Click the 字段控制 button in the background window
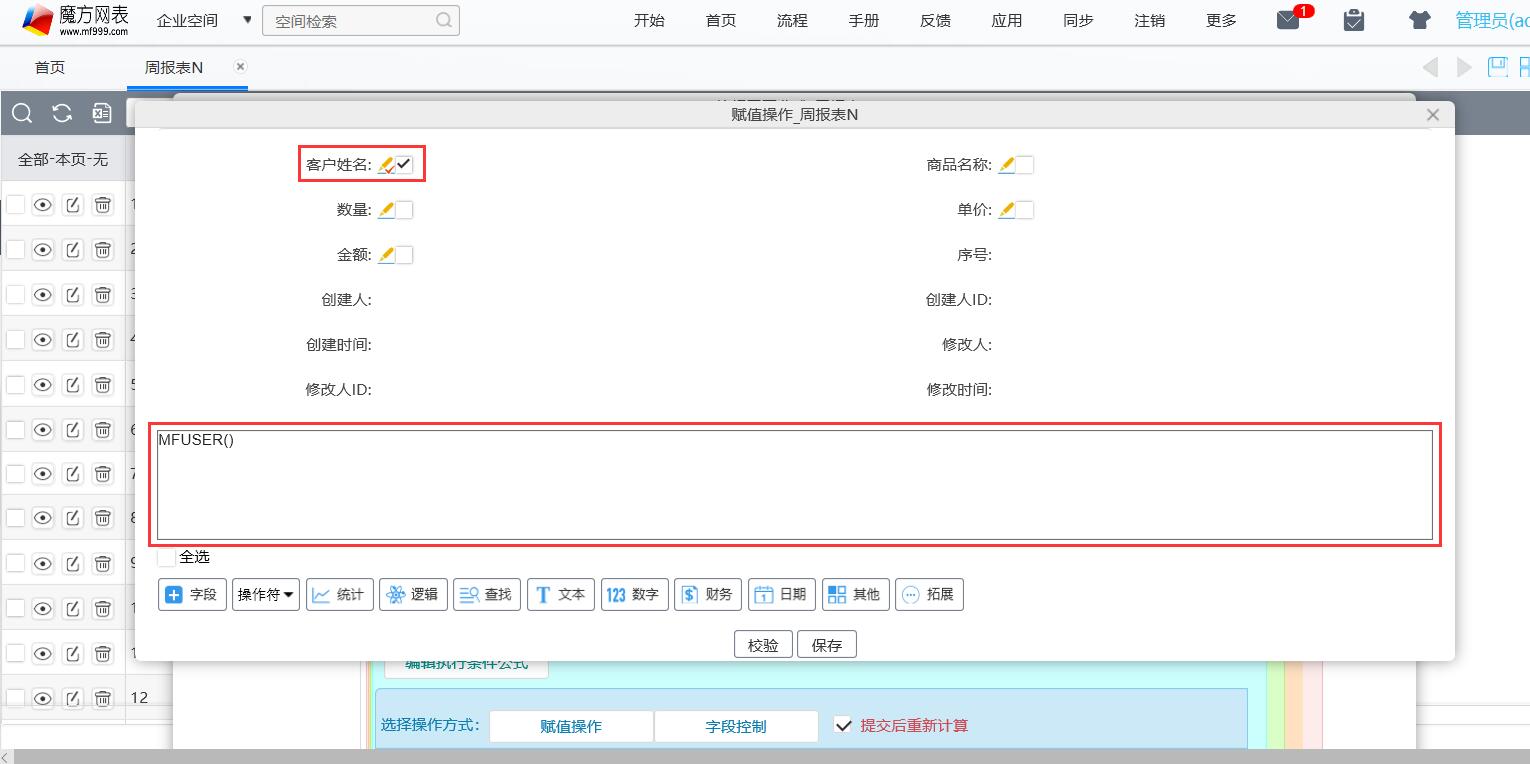Image resolution: width=1530 pixels, height=764 pixels. click(736, 726)
